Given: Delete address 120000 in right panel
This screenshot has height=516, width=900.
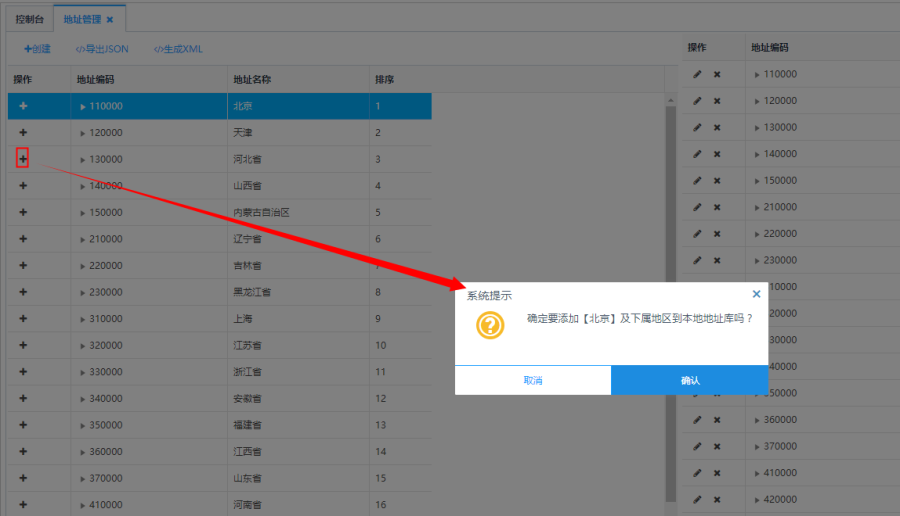Looking at the screenshot, I should [717, 101].
